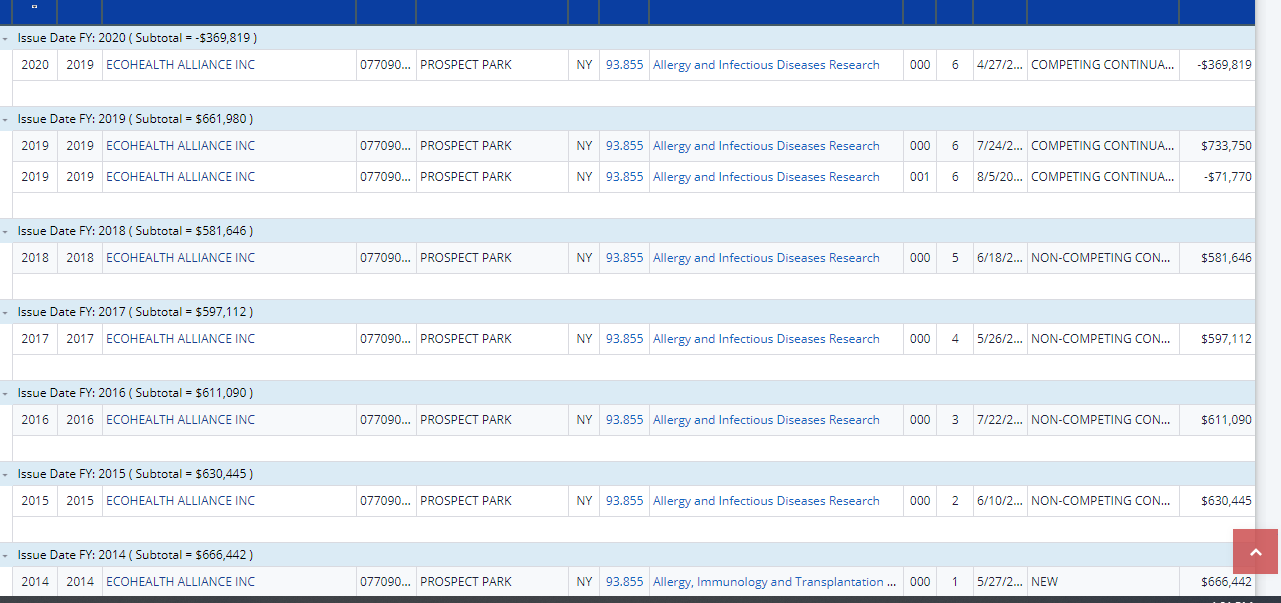The width and height of the screenshot is (1281, 603).
Task: Open Allergy and Infectious Diseases Research in 2016 row
Action: [766, 420]
